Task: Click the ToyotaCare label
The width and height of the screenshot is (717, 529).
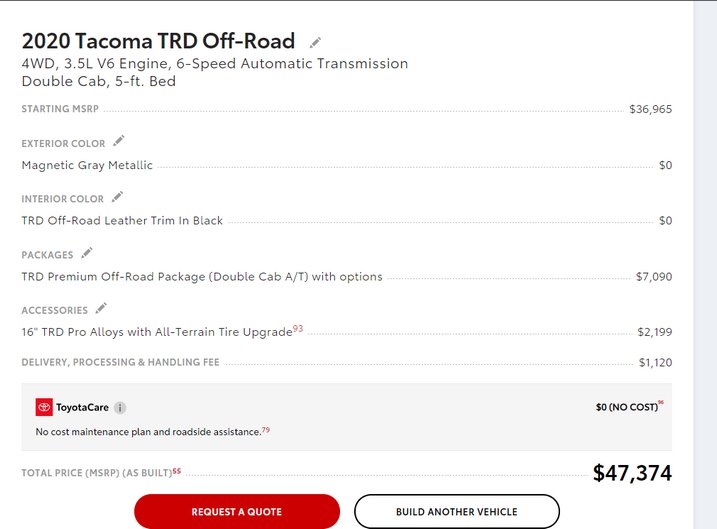Action: tap(82, 407)
